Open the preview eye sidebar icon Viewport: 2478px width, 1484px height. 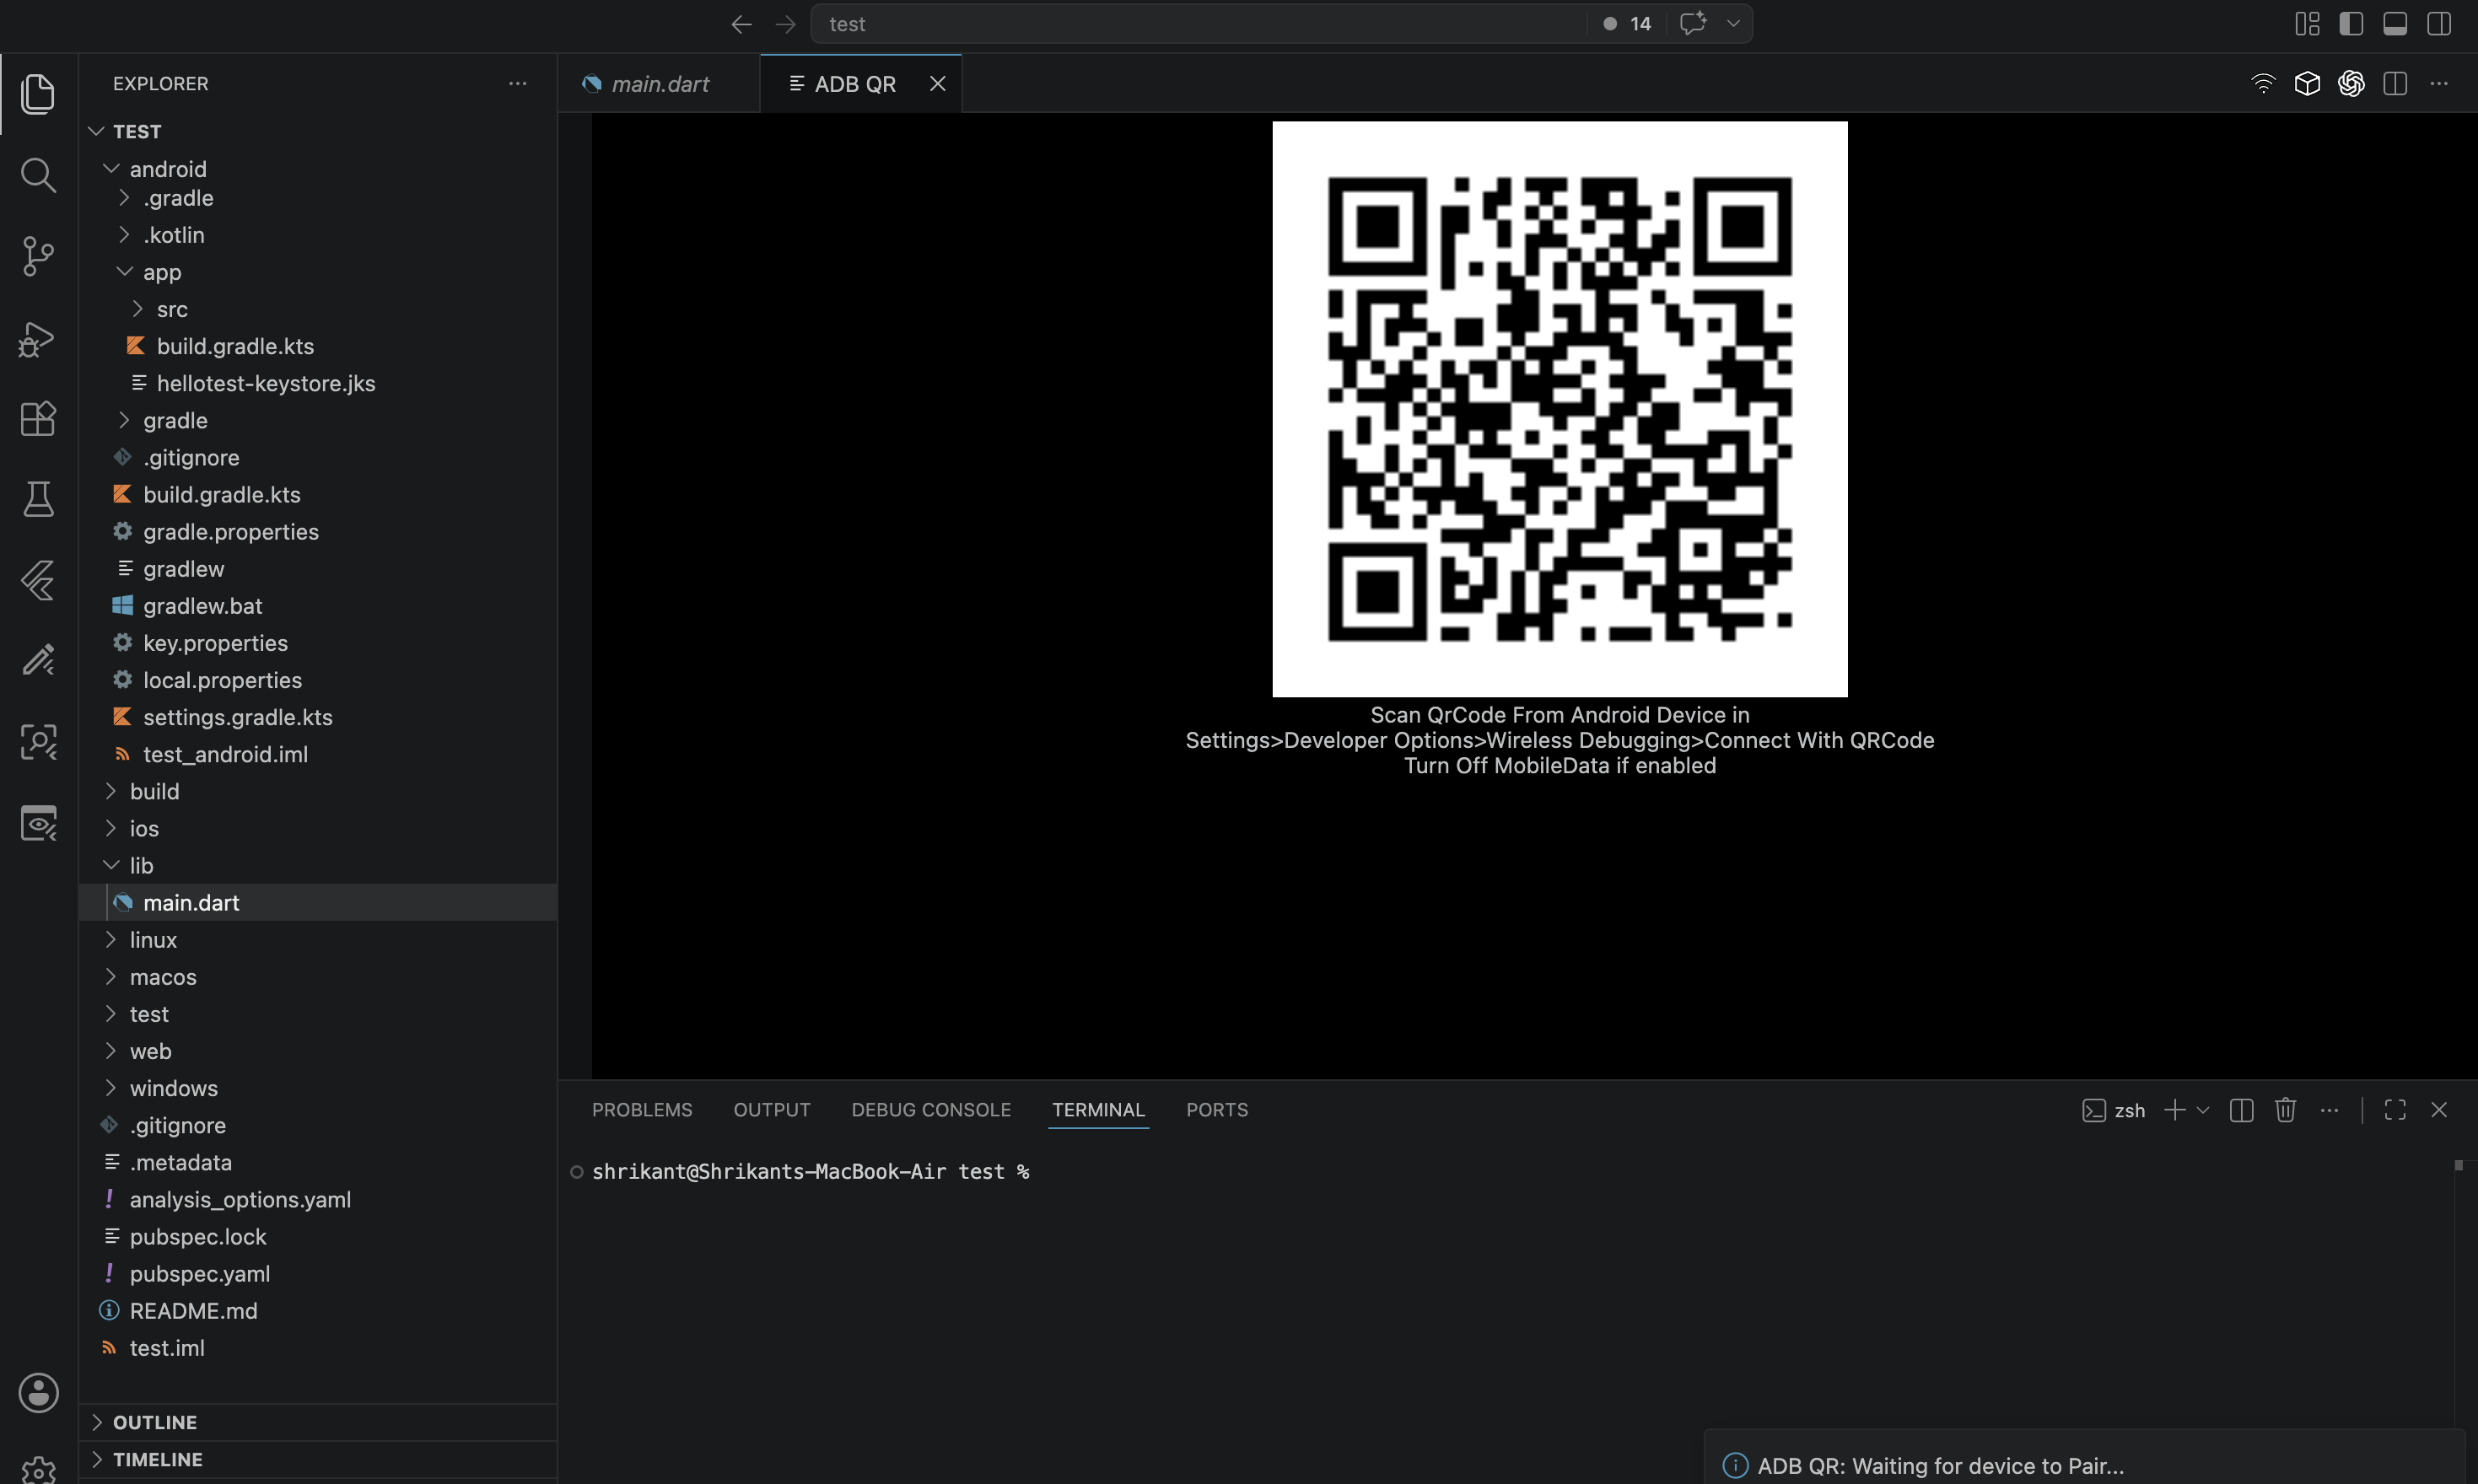tap(38, 823)
